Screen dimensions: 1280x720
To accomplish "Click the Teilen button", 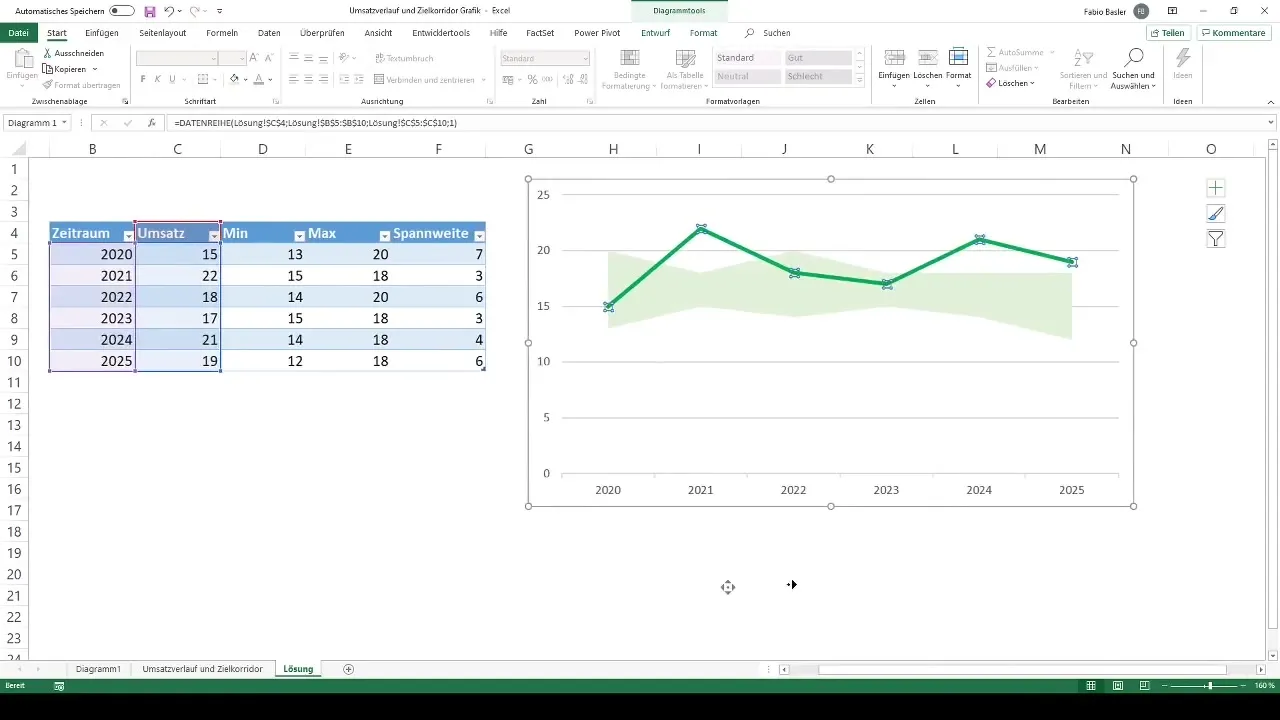I will click(1167, 33).
